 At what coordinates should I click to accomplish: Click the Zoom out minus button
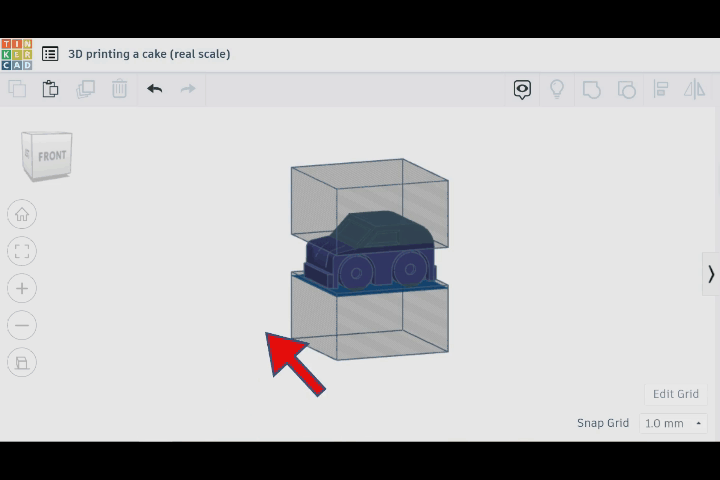(x=22, y=325)
